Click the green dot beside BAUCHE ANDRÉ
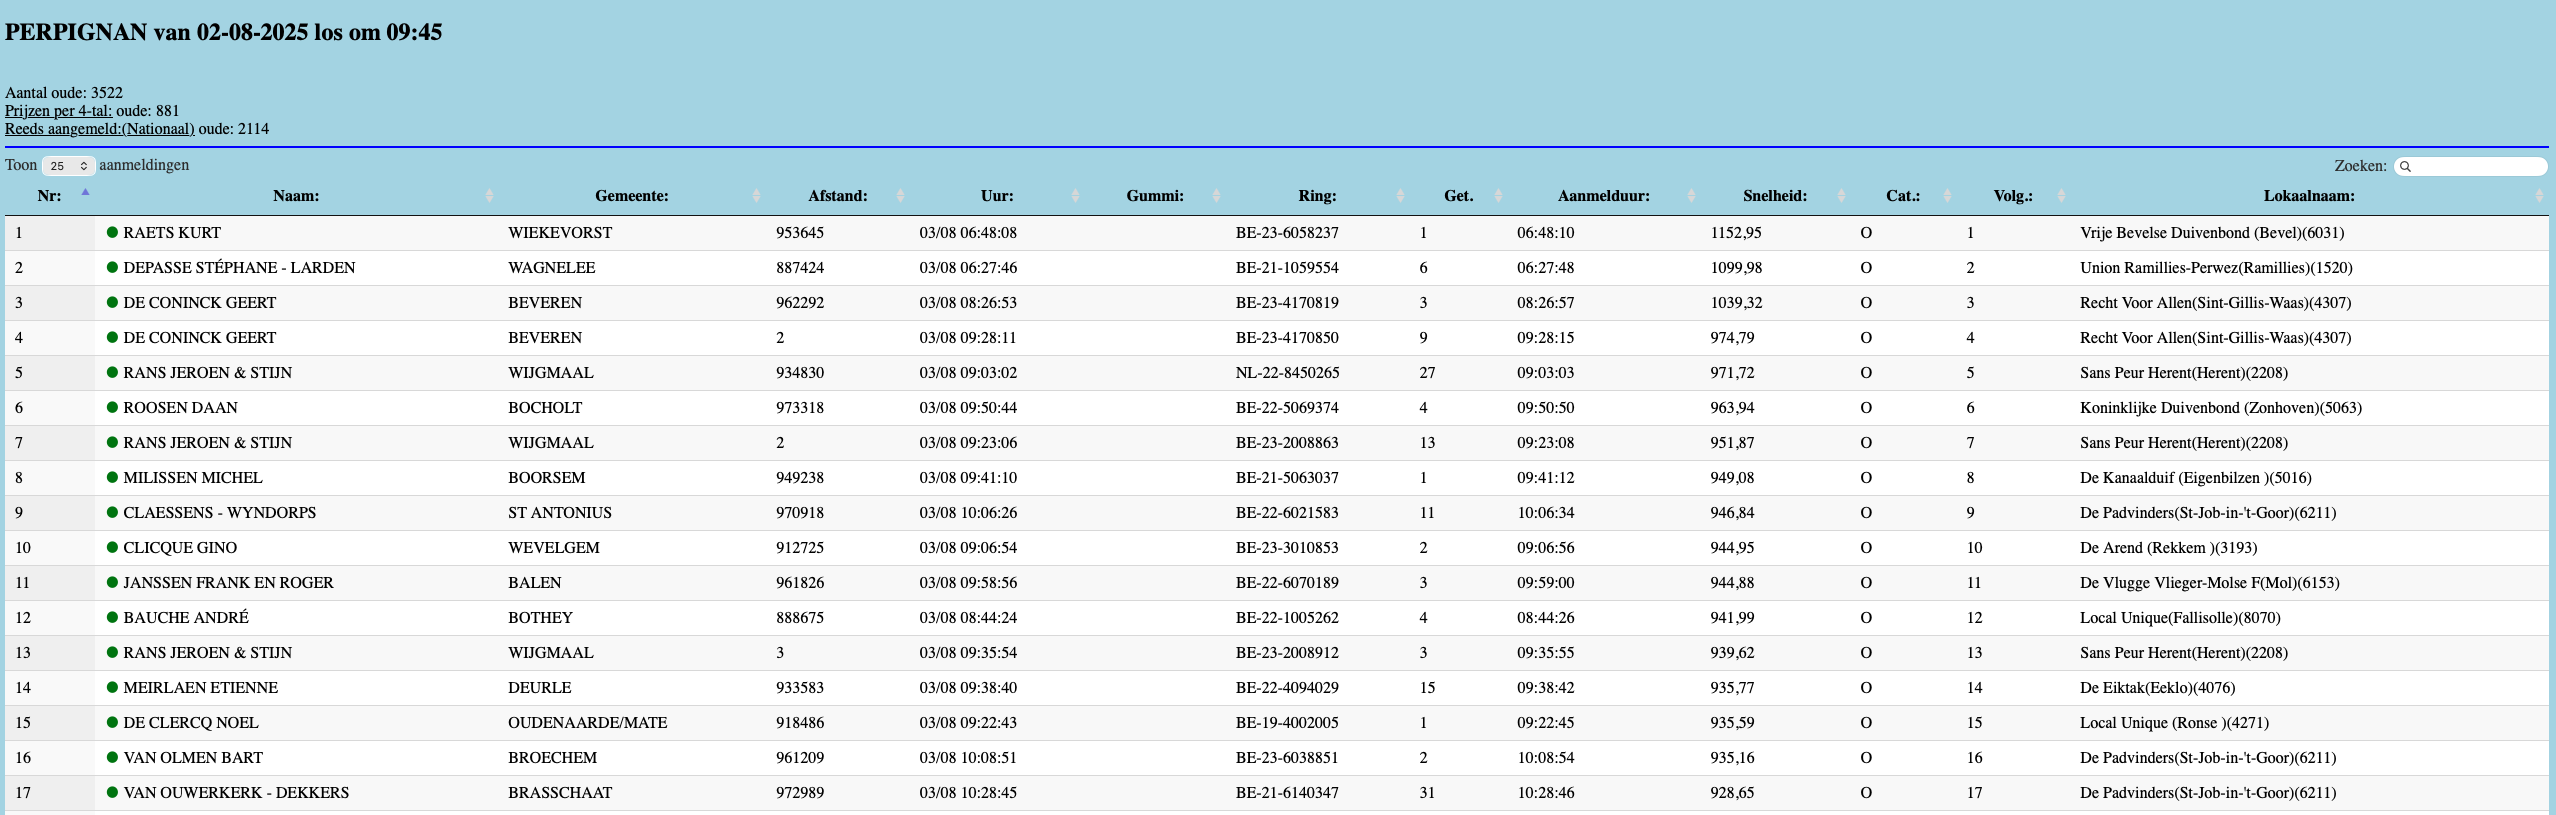2556x815 pixels. coord(112,618)
